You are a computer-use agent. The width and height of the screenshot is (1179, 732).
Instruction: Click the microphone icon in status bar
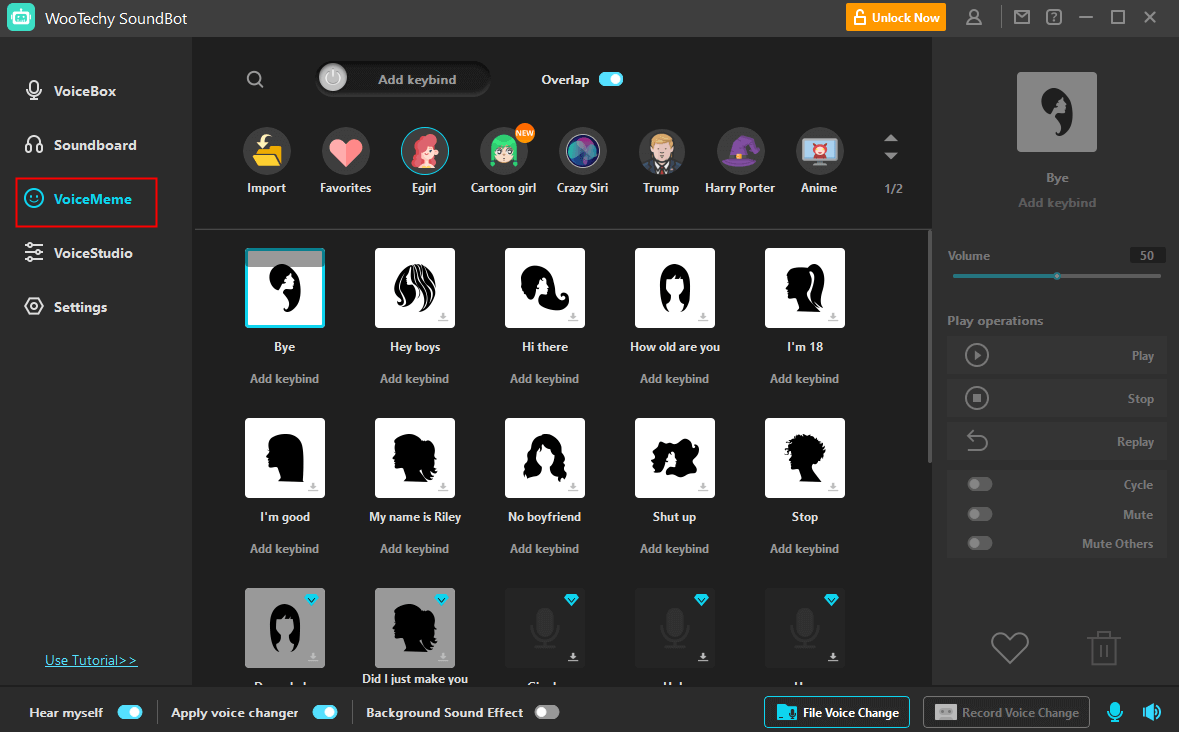point(1114,712)
